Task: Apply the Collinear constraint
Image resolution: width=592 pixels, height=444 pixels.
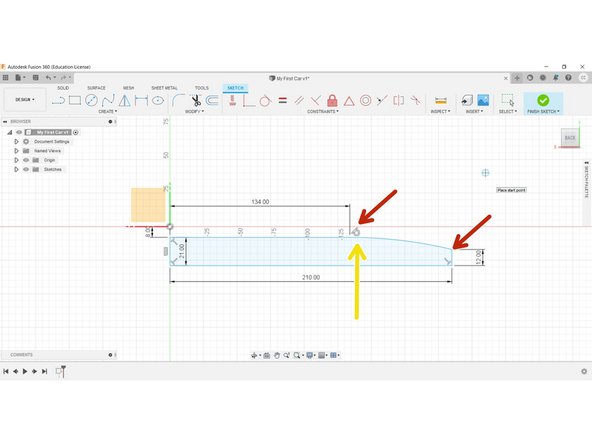Action: (382, 100)
